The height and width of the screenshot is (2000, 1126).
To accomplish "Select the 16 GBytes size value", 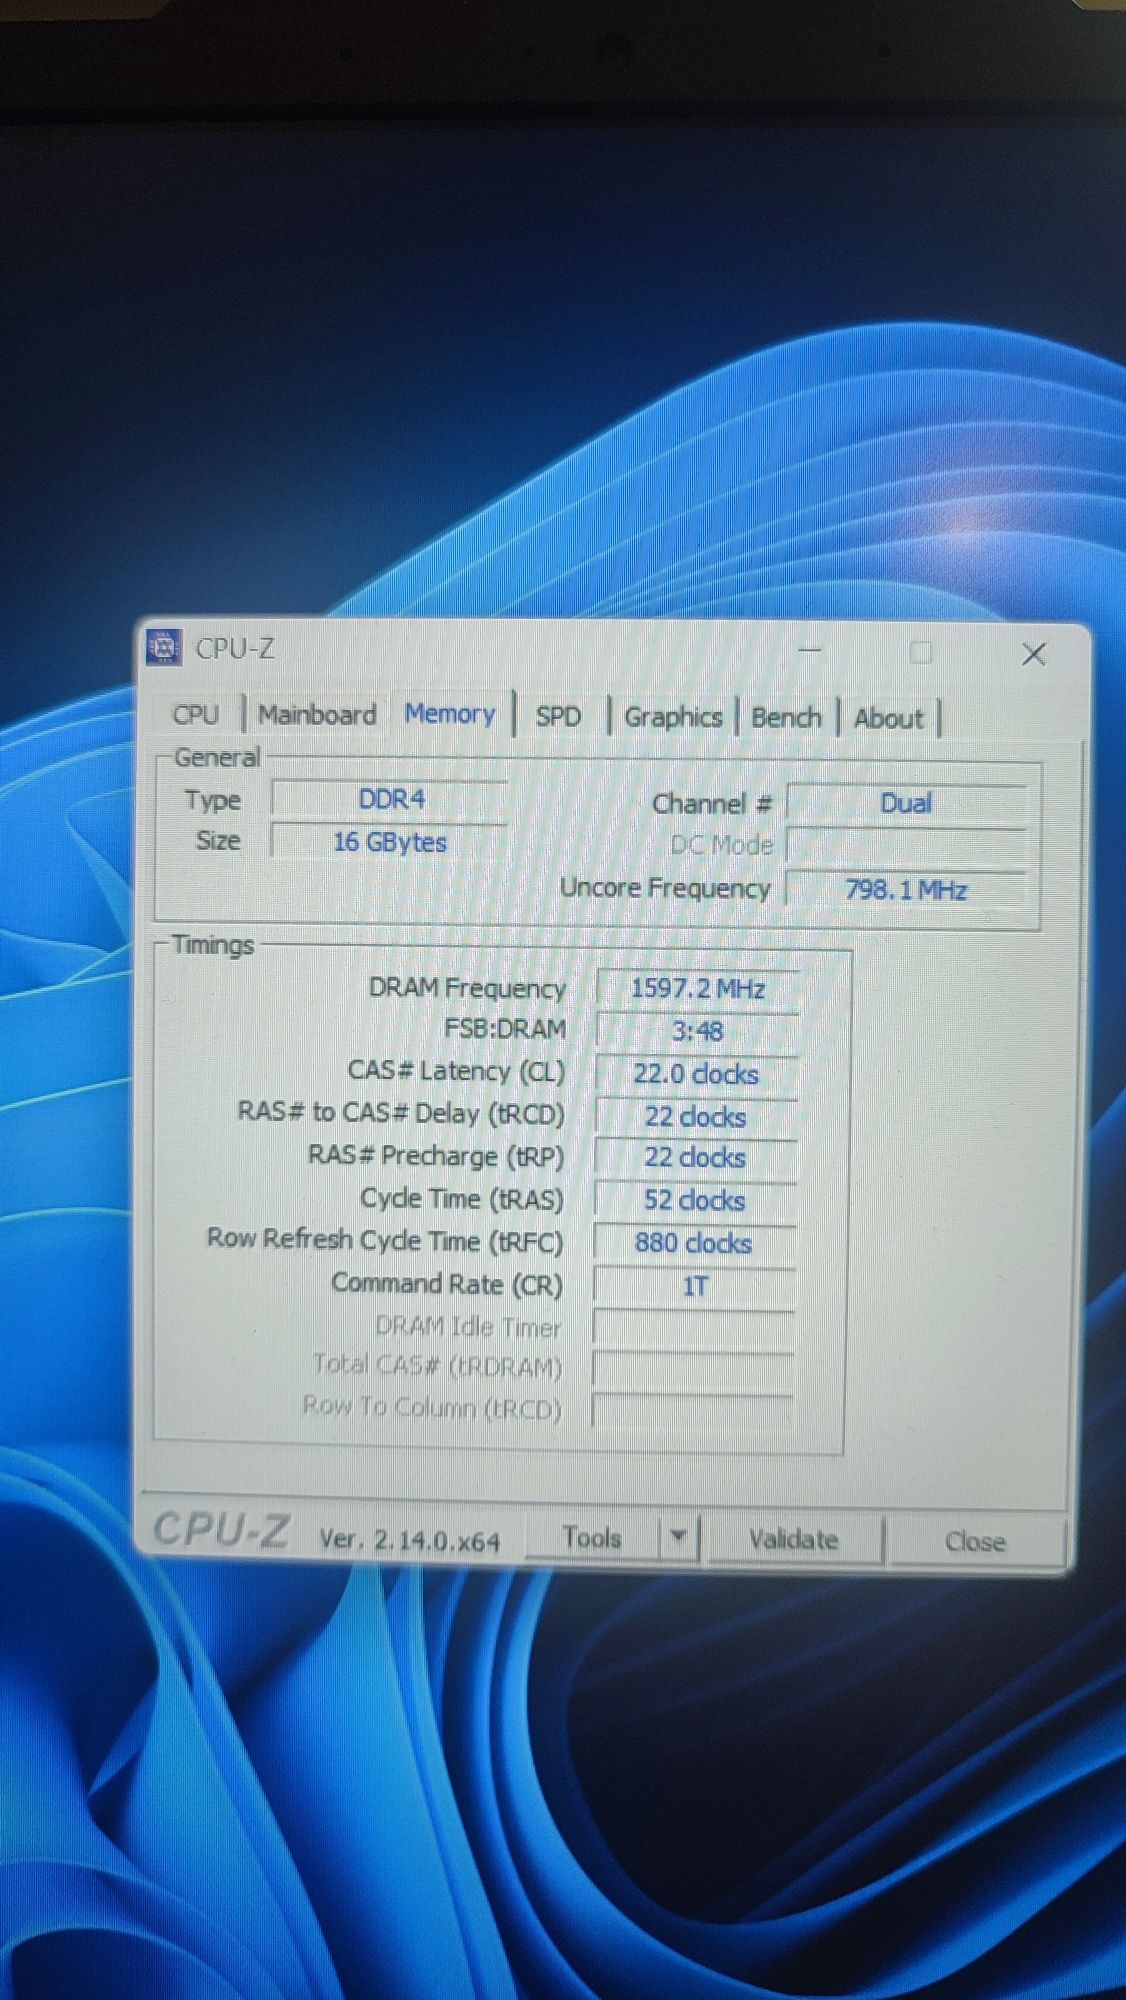I will pyautogui.click(x=390, y=842).
